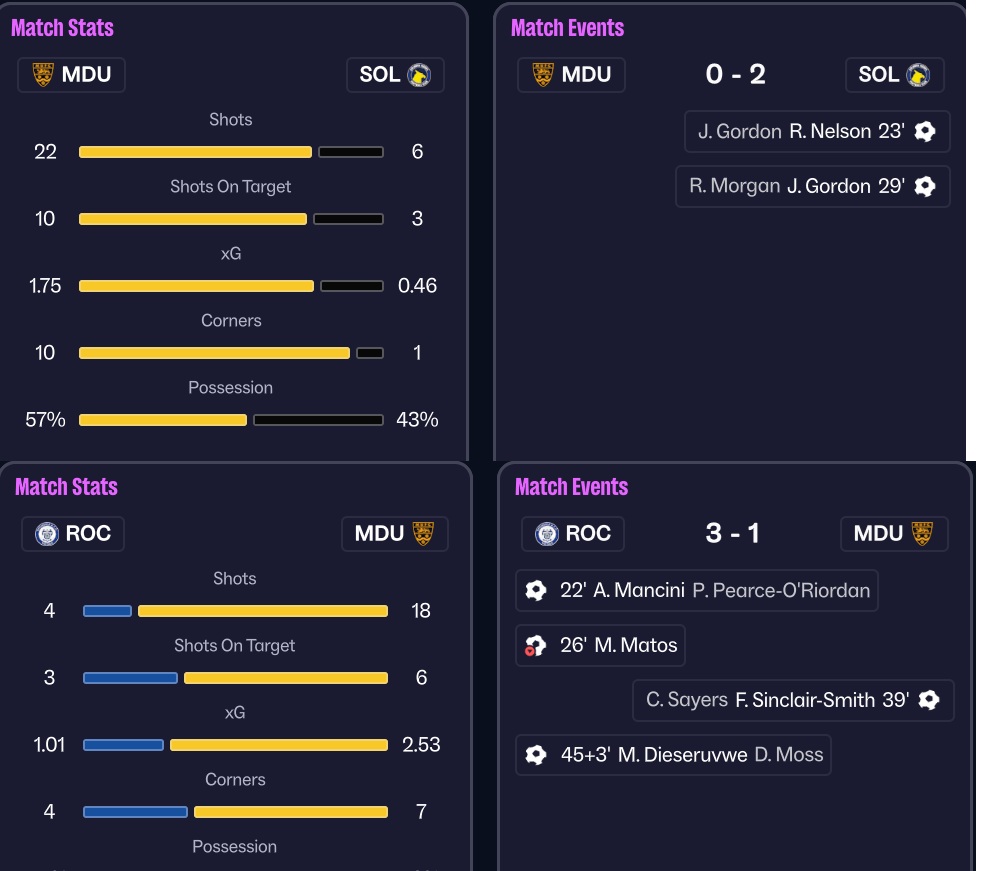This screenshot has height=871, width=981.
Task: Click the ROC club crest beside the 3 - 1 score
Action: pos(547,534)
